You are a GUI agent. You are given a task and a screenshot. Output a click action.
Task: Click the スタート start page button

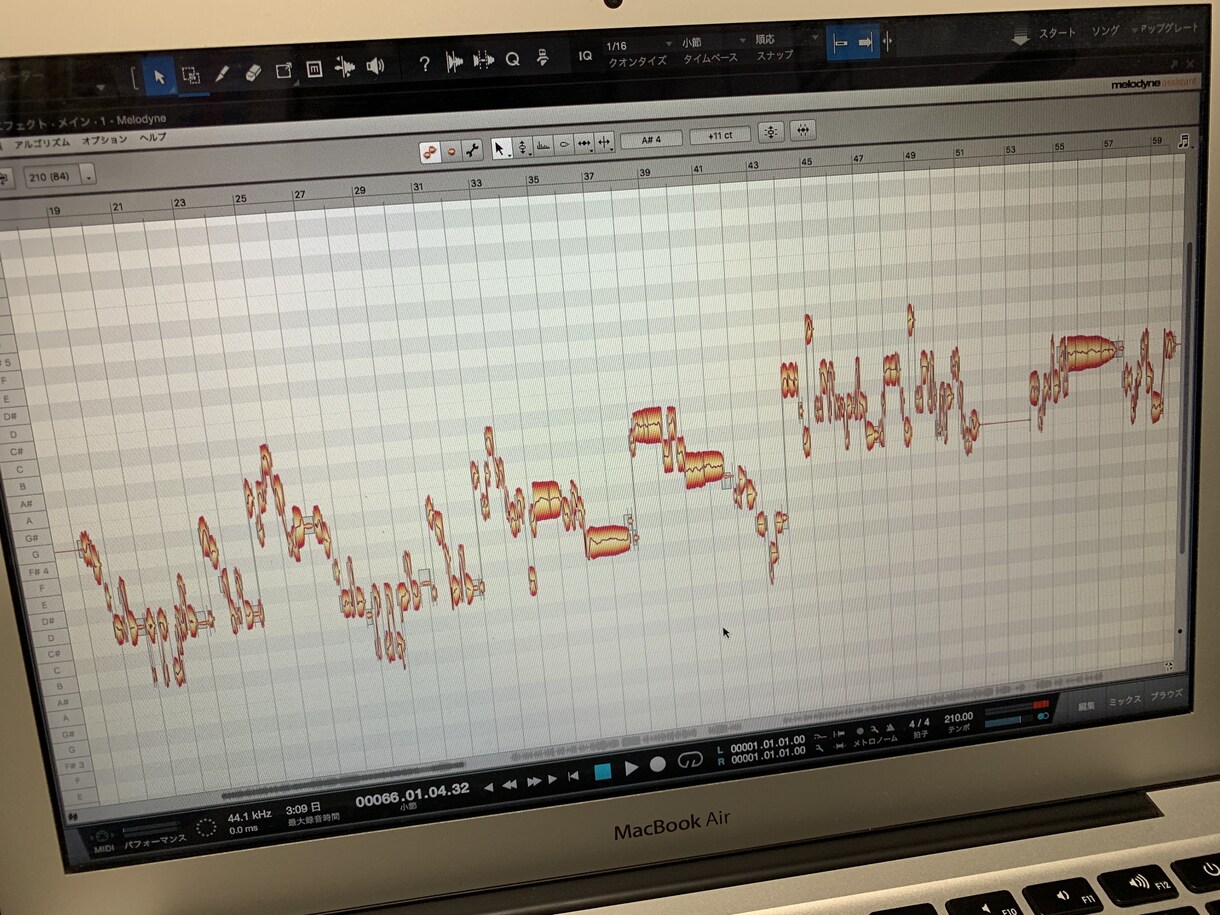(x=1056, y=33)
